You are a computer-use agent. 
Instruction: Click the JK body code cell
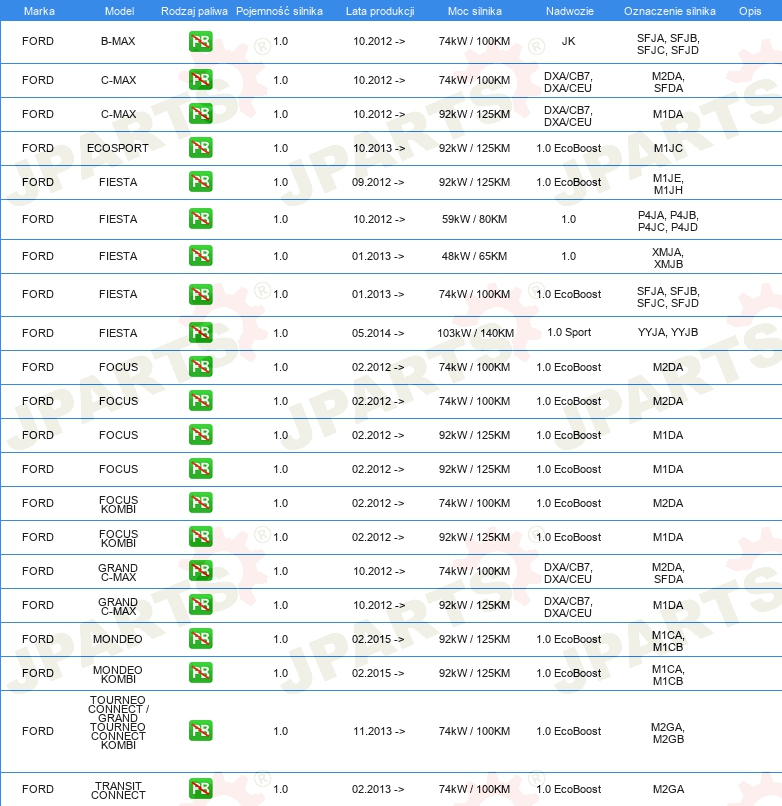[568, 41]
